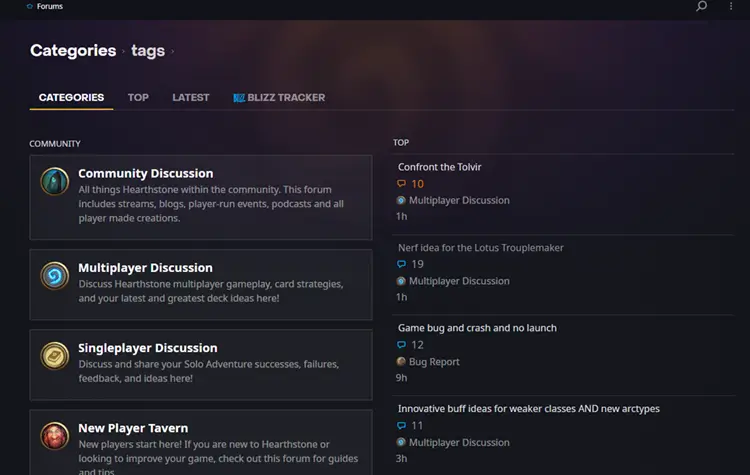Click category badge under Innovative buff ideas
This screenshot has height=475, width=750.
[x=401, y=442]
